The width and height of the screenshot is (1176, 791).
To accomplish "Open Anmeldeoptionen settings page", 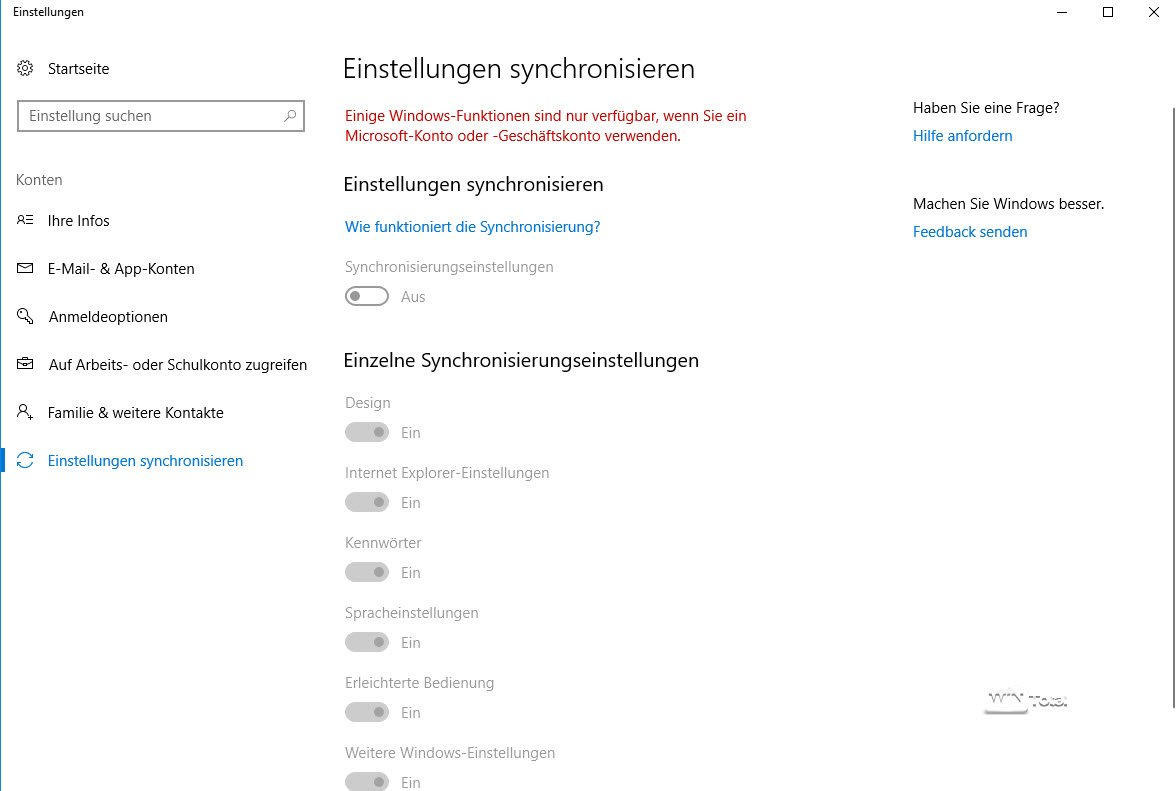I will (108, 317).
